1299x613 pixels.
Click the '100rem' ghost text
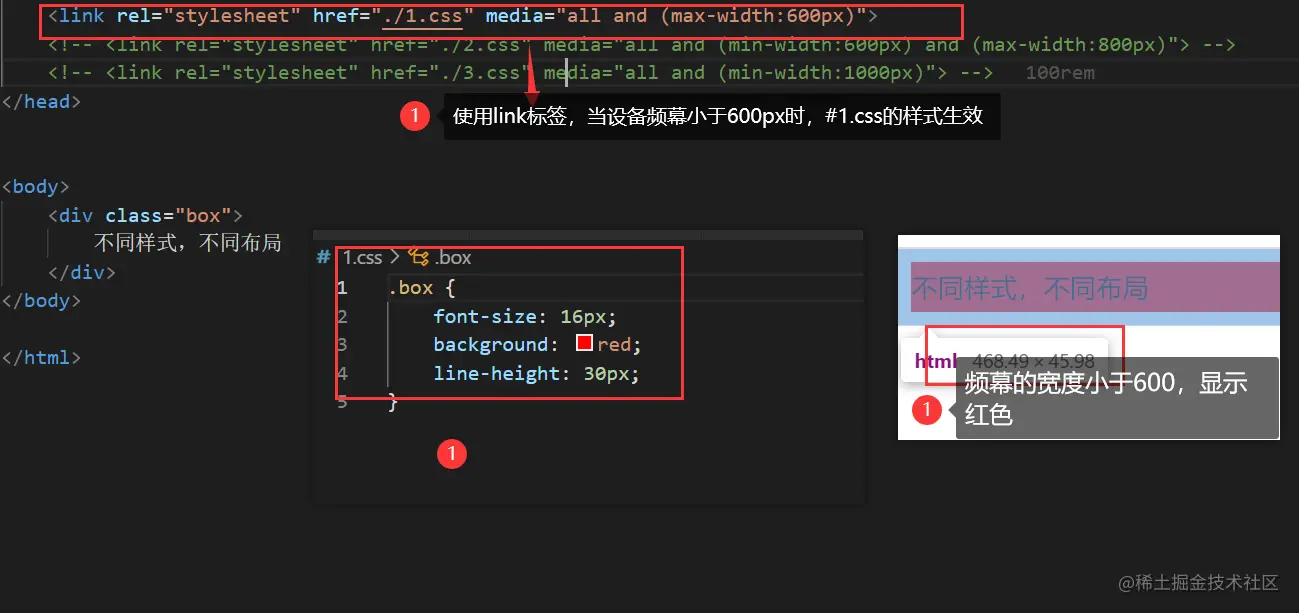(1060, 73)
